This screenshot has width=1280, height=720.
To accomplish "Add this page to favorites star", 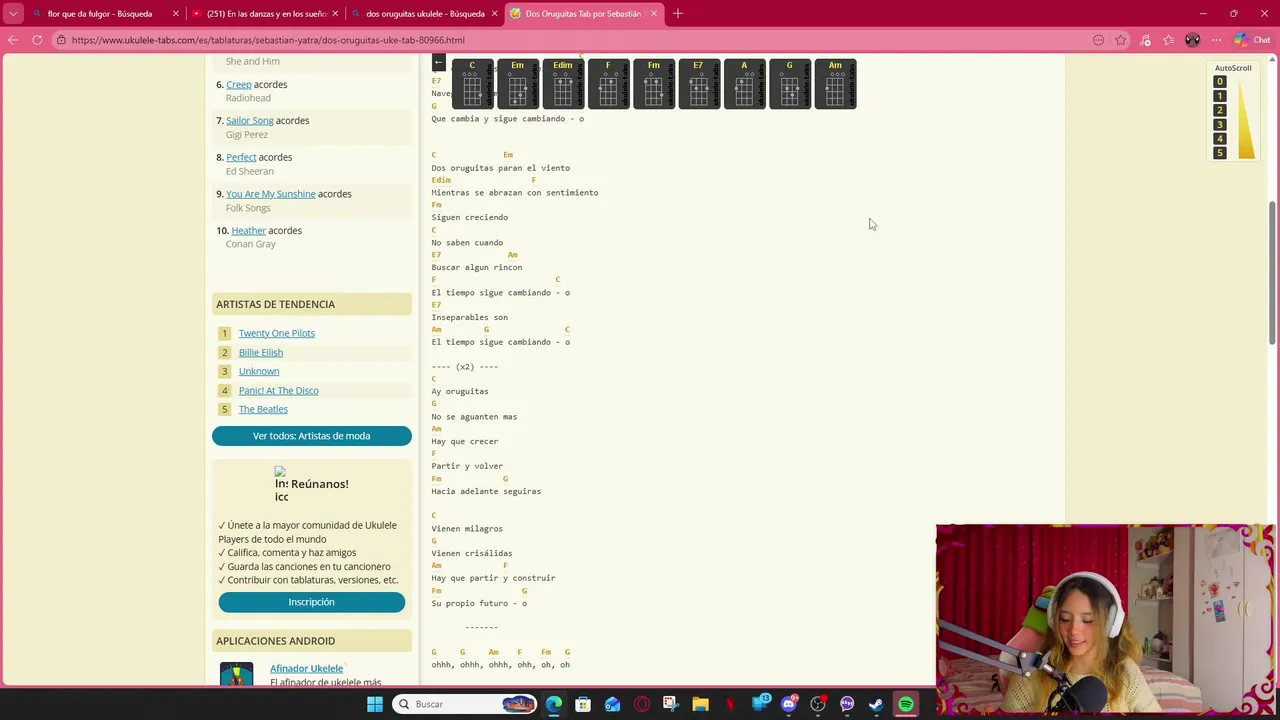I will coord(1121,40).
